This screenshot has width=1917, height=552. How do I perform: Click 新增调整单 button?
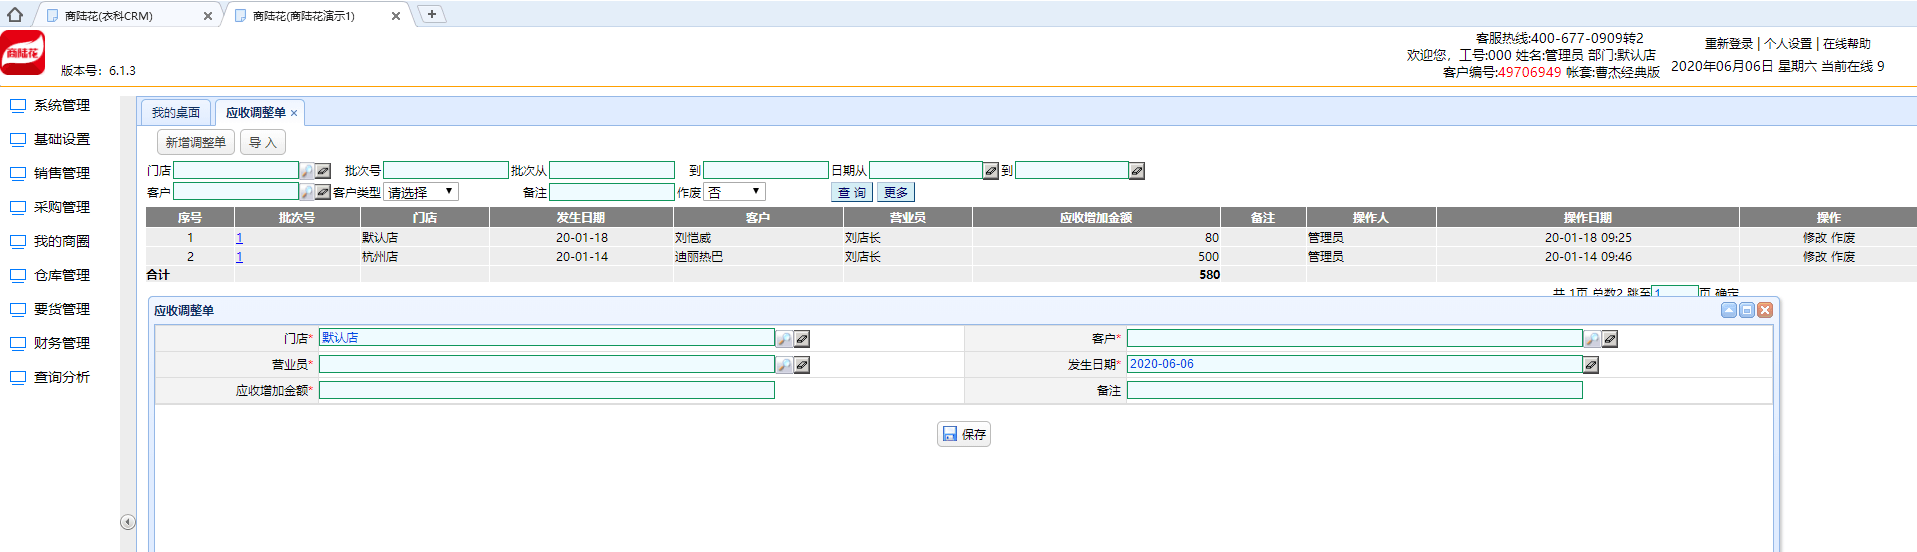click(196, 142)
